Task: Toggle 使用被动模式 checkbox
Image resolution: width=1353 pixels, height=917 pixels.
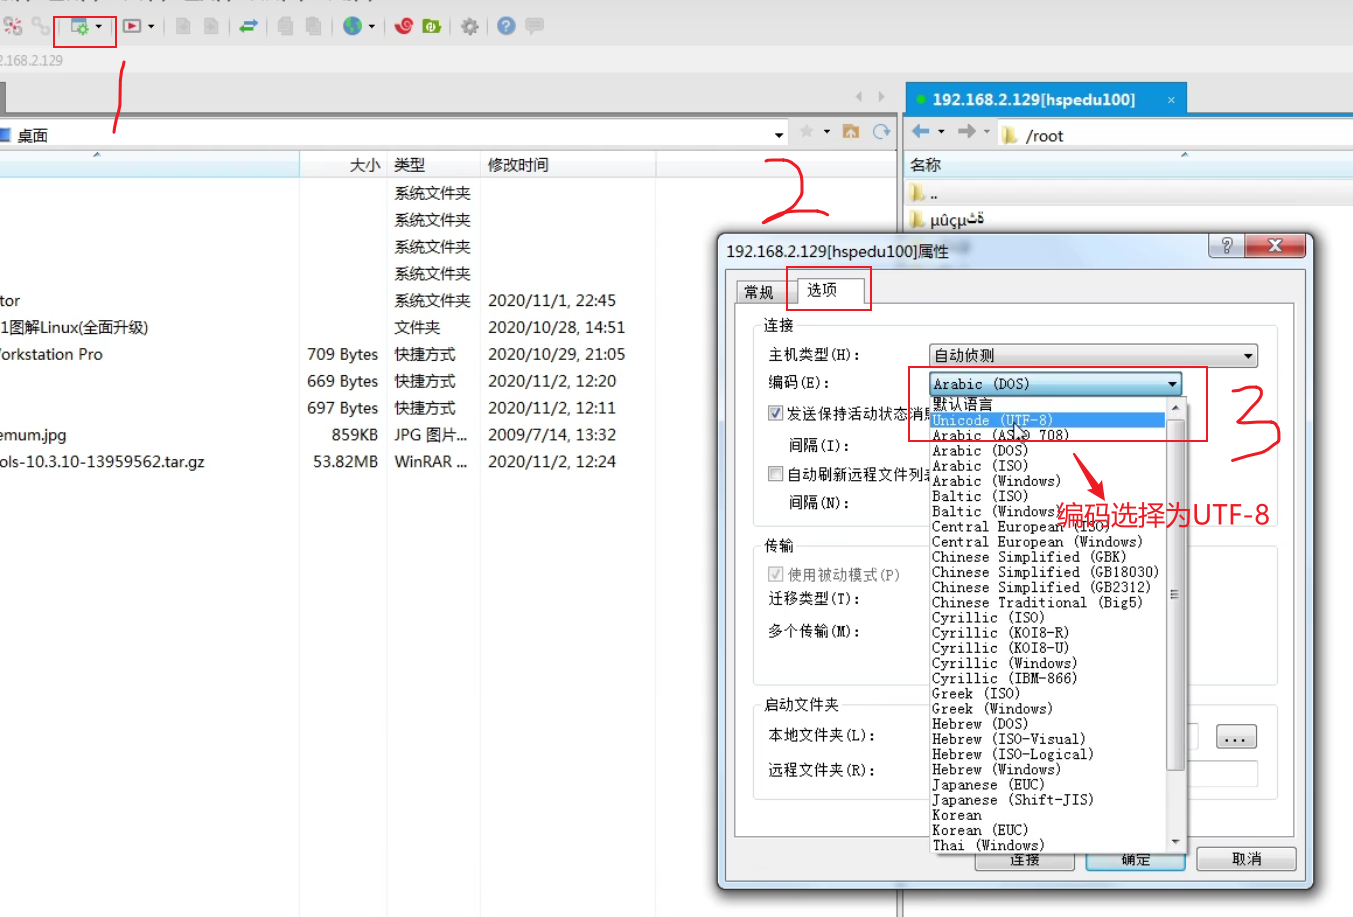Action: coord(775,574)
